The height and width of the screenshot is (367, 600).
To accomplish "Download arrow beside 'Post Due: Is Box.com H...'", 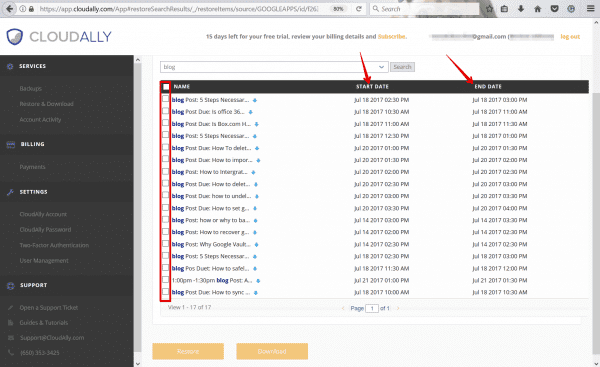I will coord(257,124).
